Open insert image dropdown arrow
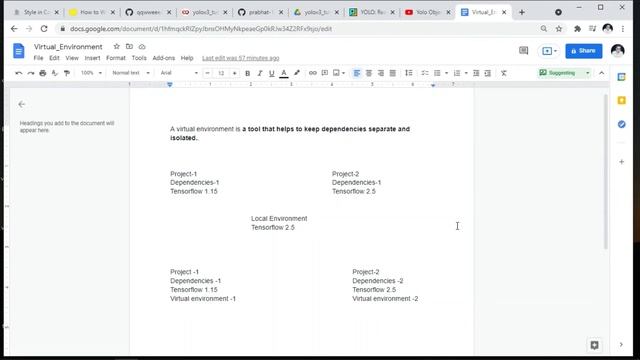640x360 pixels. tap(343, 73)
